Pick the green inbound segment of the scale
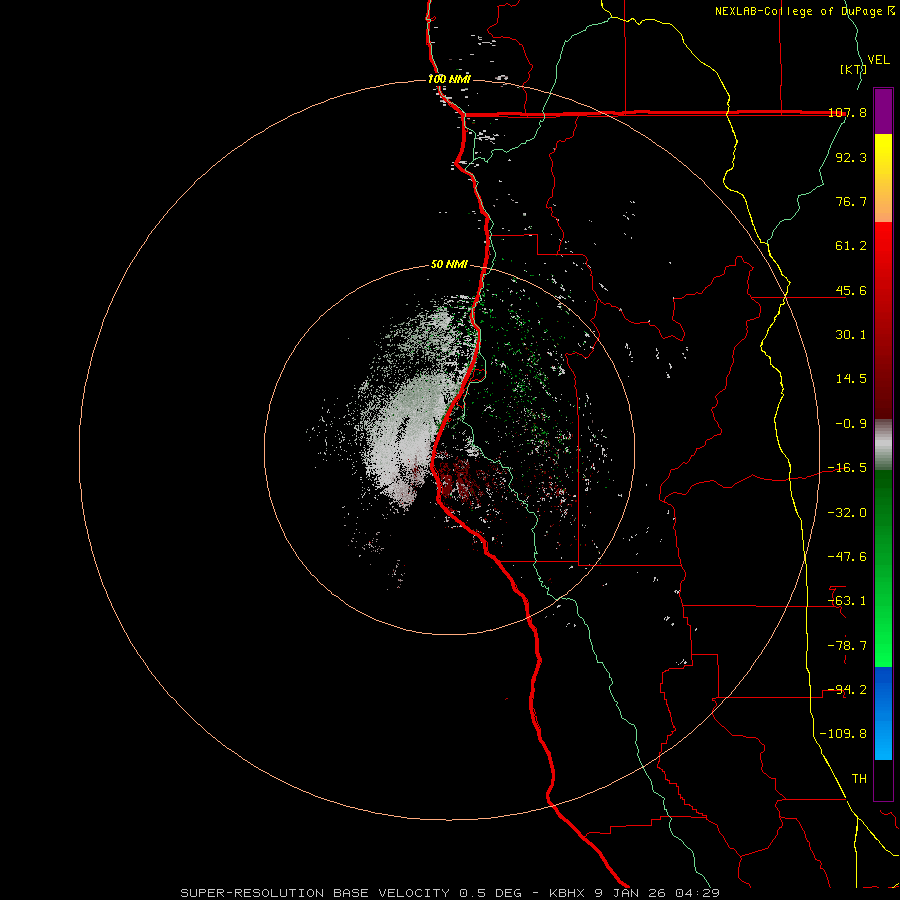The width and height of the screenshot is (900, 900). 883,568
